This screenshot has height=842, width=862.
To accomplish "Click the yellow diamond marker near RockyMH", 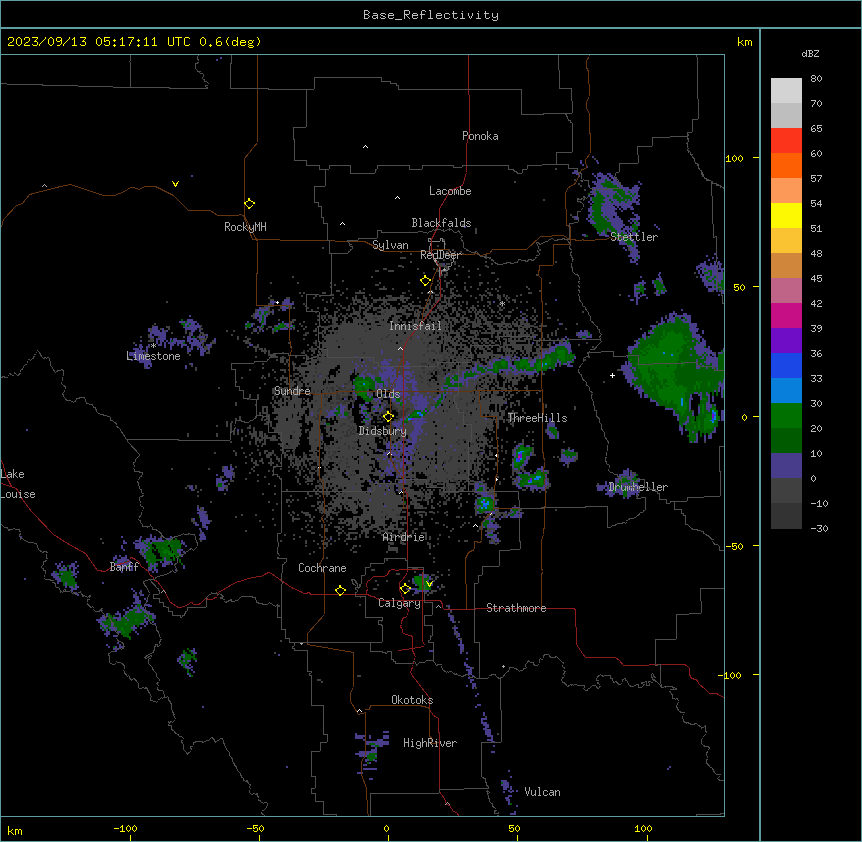I will point(249,204).
